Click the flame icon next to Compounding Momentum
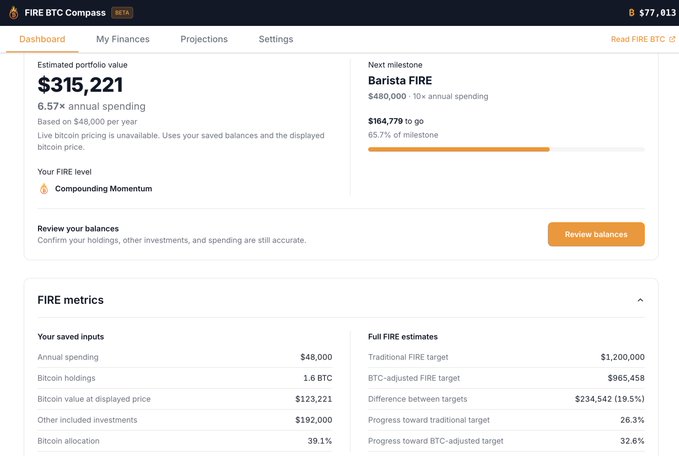The height and width of the screenshot is (456, 679). click(44, 189)
